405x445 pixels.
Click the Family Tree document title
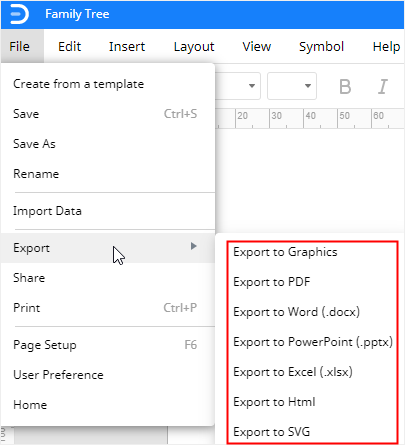coord(77,14)
